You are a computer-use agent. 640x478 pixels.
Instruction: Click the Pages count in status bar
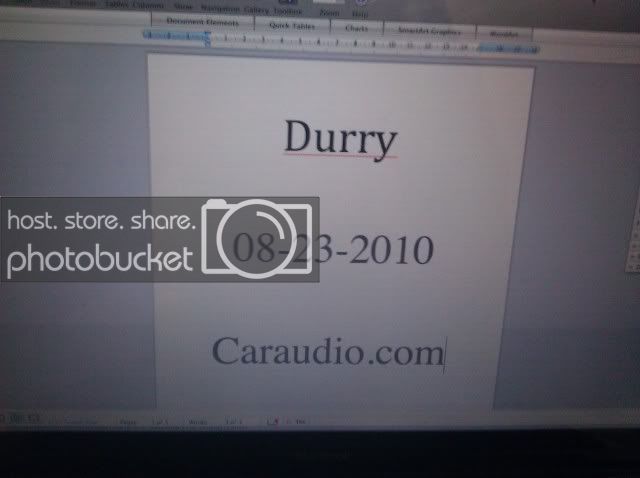[x=143, y=421]
